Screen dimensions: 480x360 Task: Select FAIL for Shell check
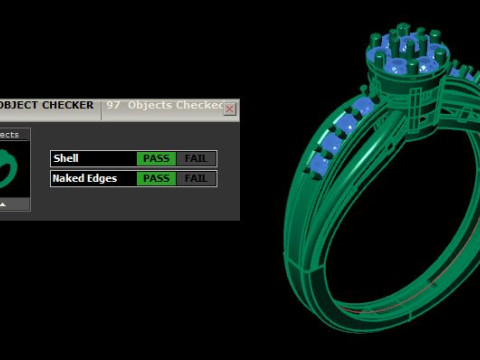pyautogui.click(x=196, y=159)
